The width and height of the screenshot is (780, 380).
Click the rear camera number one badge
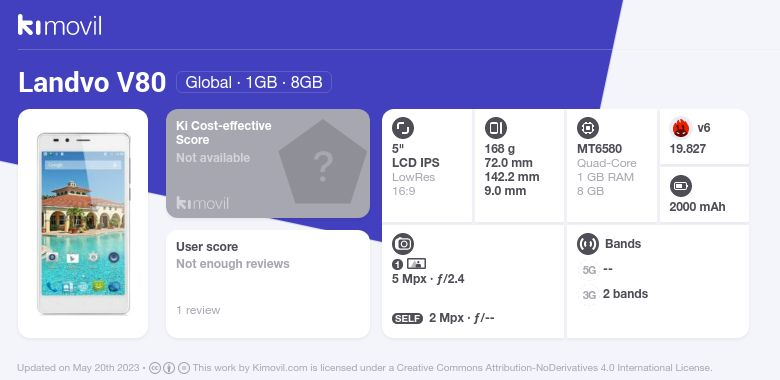[397, 265]
